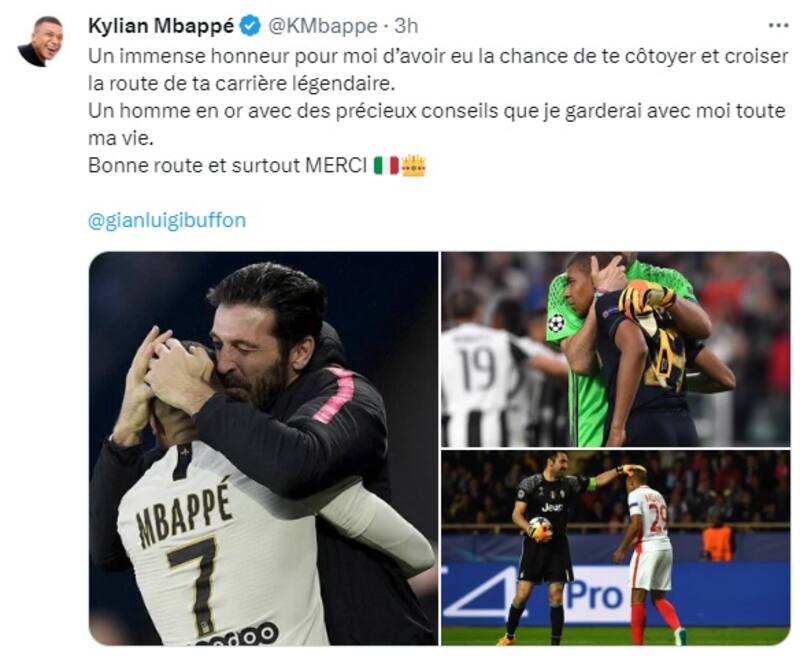Click the "Bonne route et surtout MERCI" text

pos(228,165)
